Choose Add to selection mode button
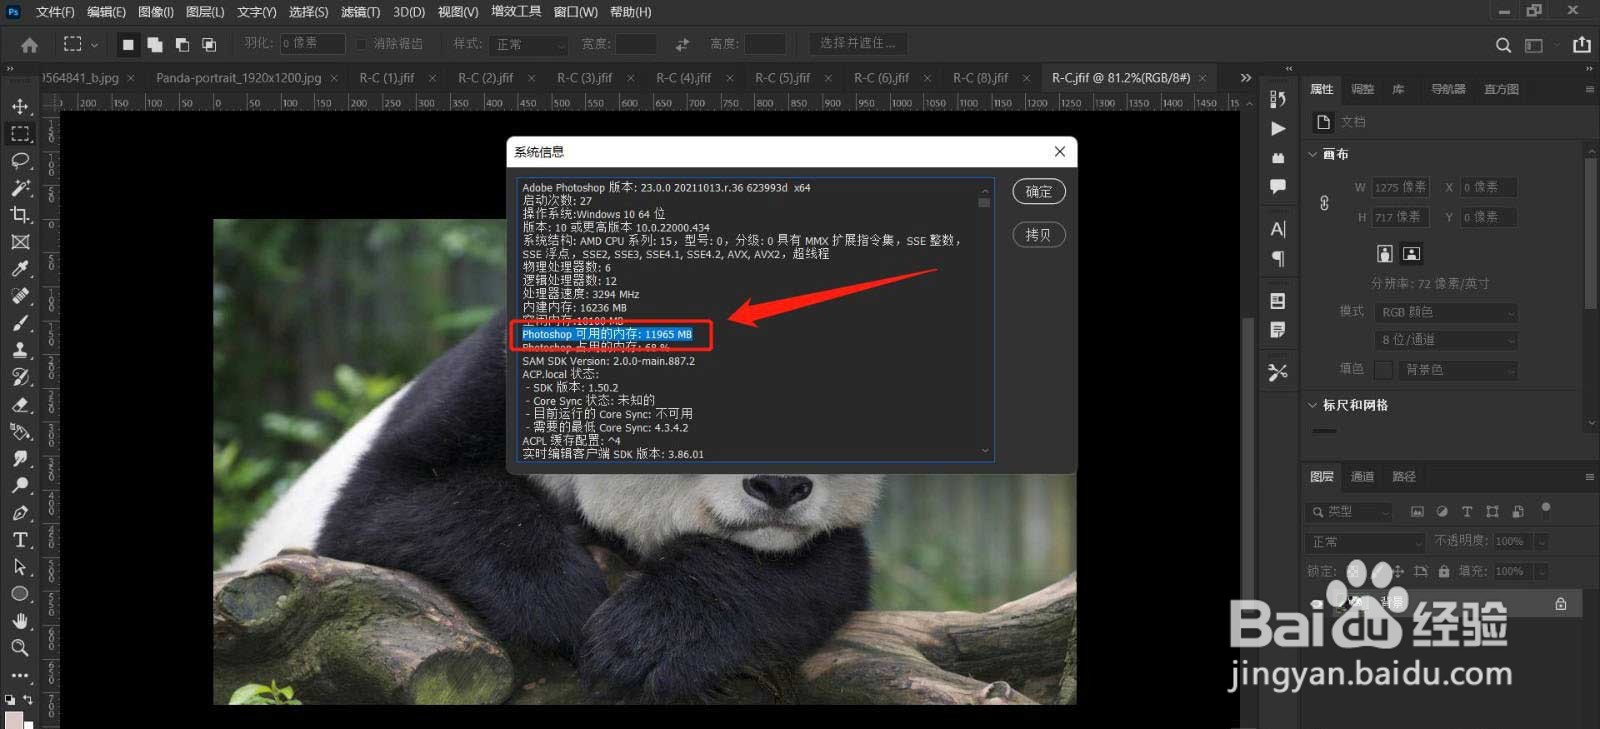Image resolution: width=1600 pixels, height=729 pixels. click(x=155, y=44)
